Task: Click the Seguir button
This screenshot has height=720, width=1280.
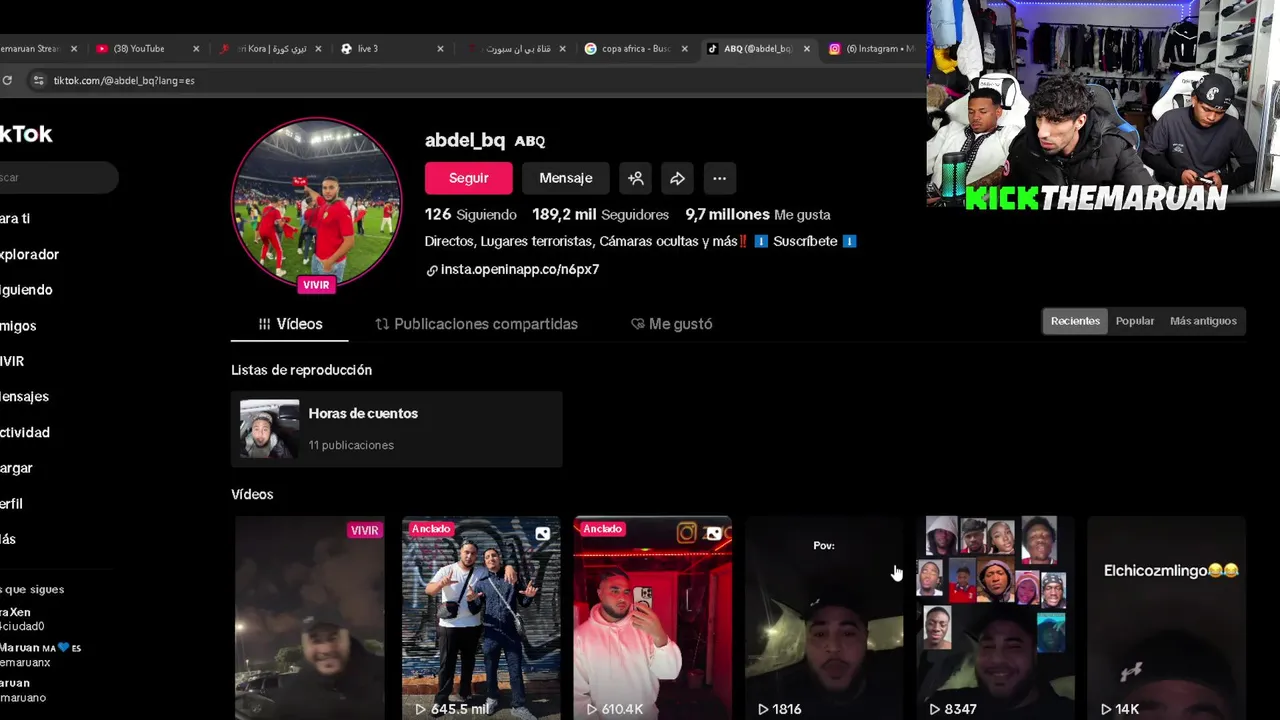Action: pyautogui.click(x=469, y=178)
